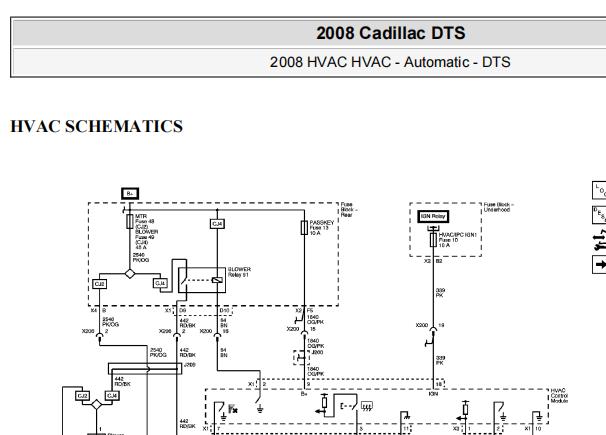606x435 pixels.
Task: Click the diamond junction inside rear fuse block
Action: coord(130,274)
